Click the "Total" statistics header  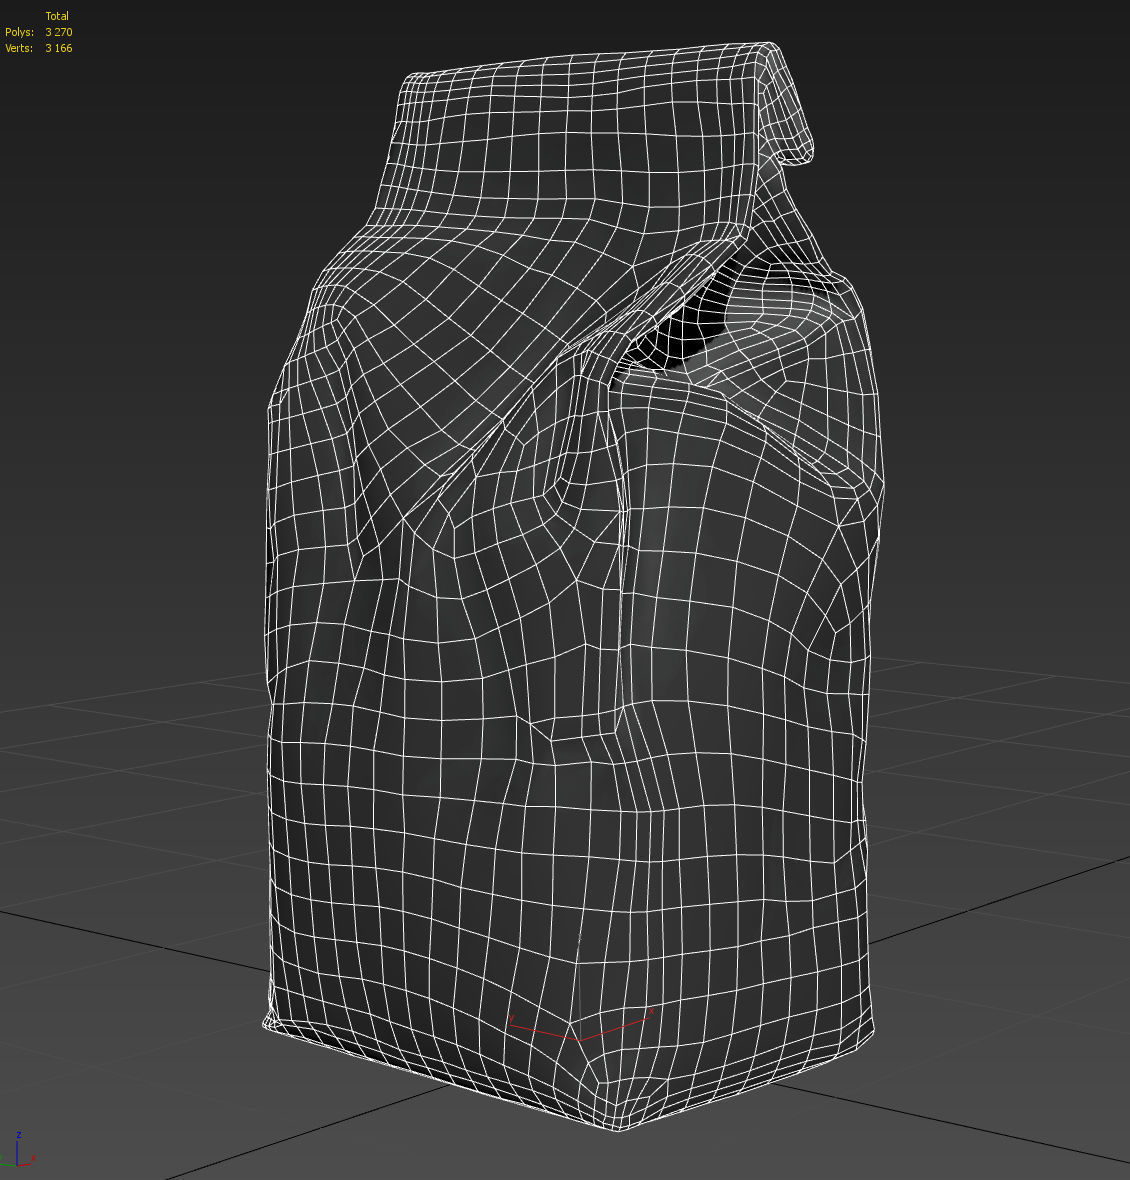click(57, 16)
